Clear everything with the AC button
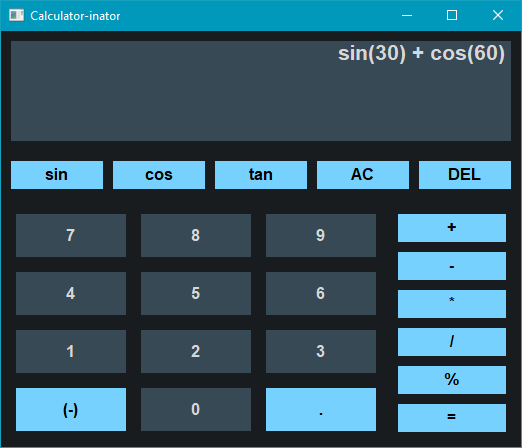Image resolution: width=522 pixels, height=448 pixels. (363, 175)
